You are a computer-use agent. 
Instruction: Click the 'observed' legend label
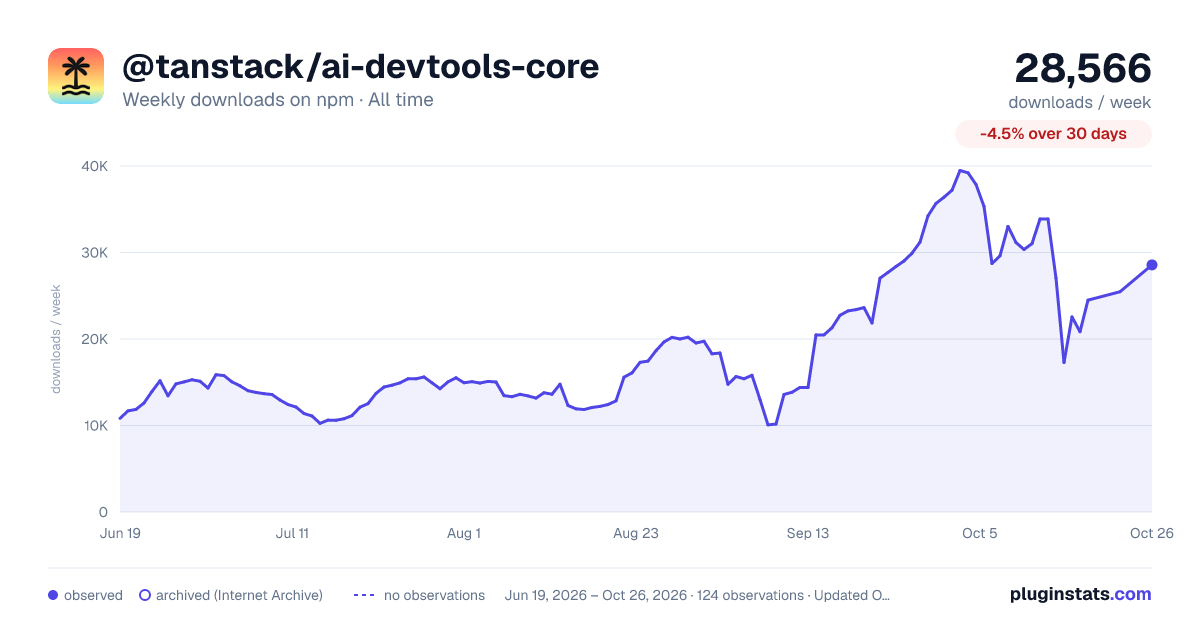tap(93, 595)
